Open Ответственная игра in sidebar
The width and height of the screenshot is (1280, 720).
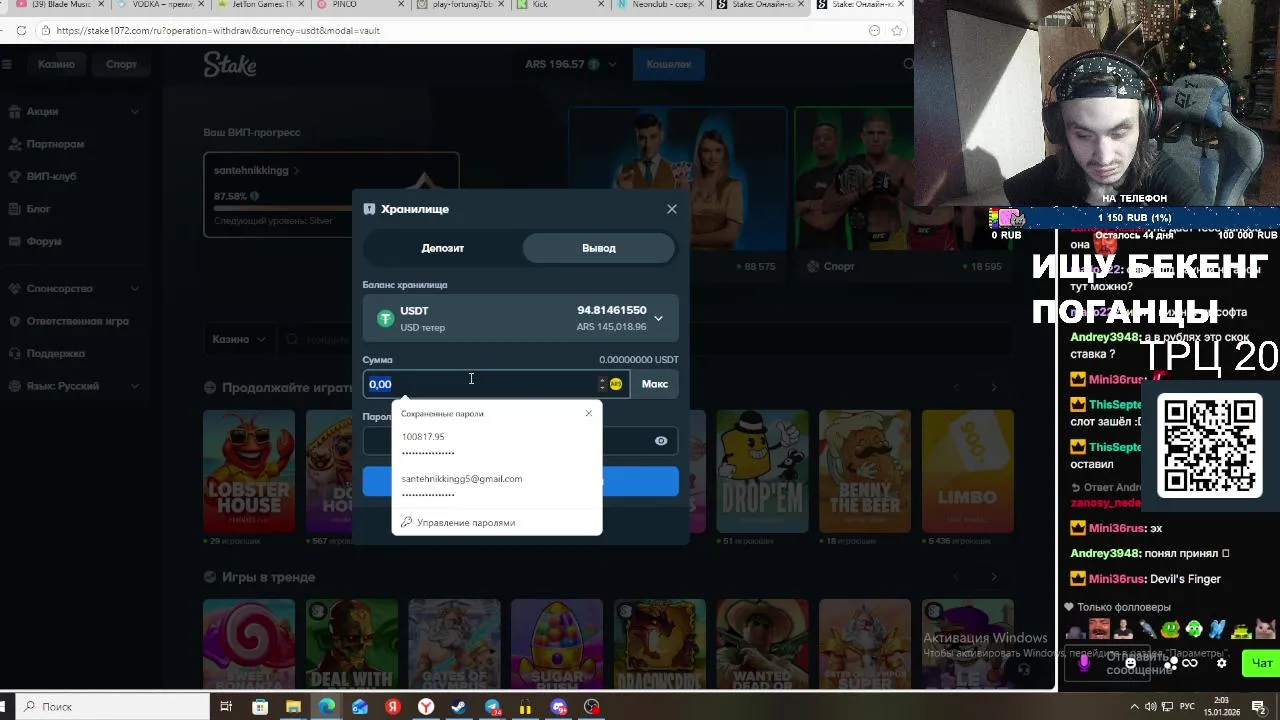[x=73, y=321]
